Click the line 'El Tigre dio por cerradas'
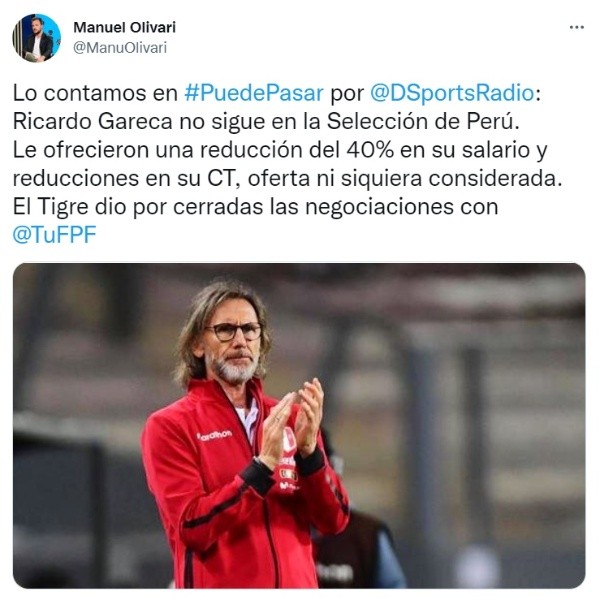This screenshot has height=600, width=600. coord(138,207)
